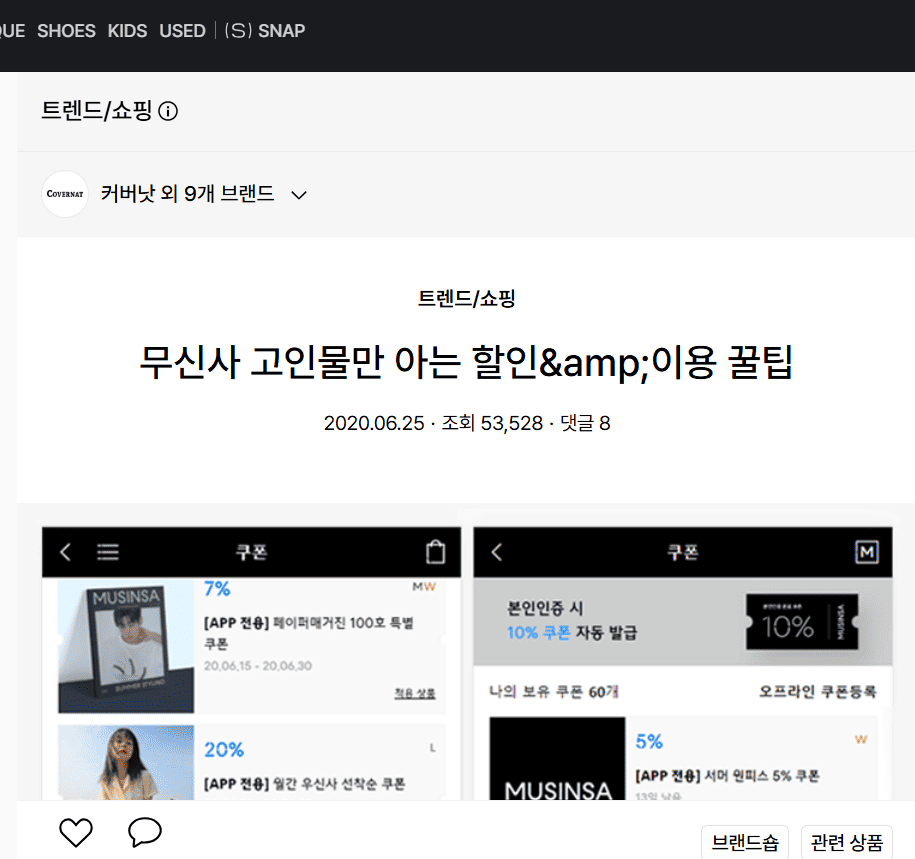
Task: Click the 20% discount label
Action: coord(224,749)
